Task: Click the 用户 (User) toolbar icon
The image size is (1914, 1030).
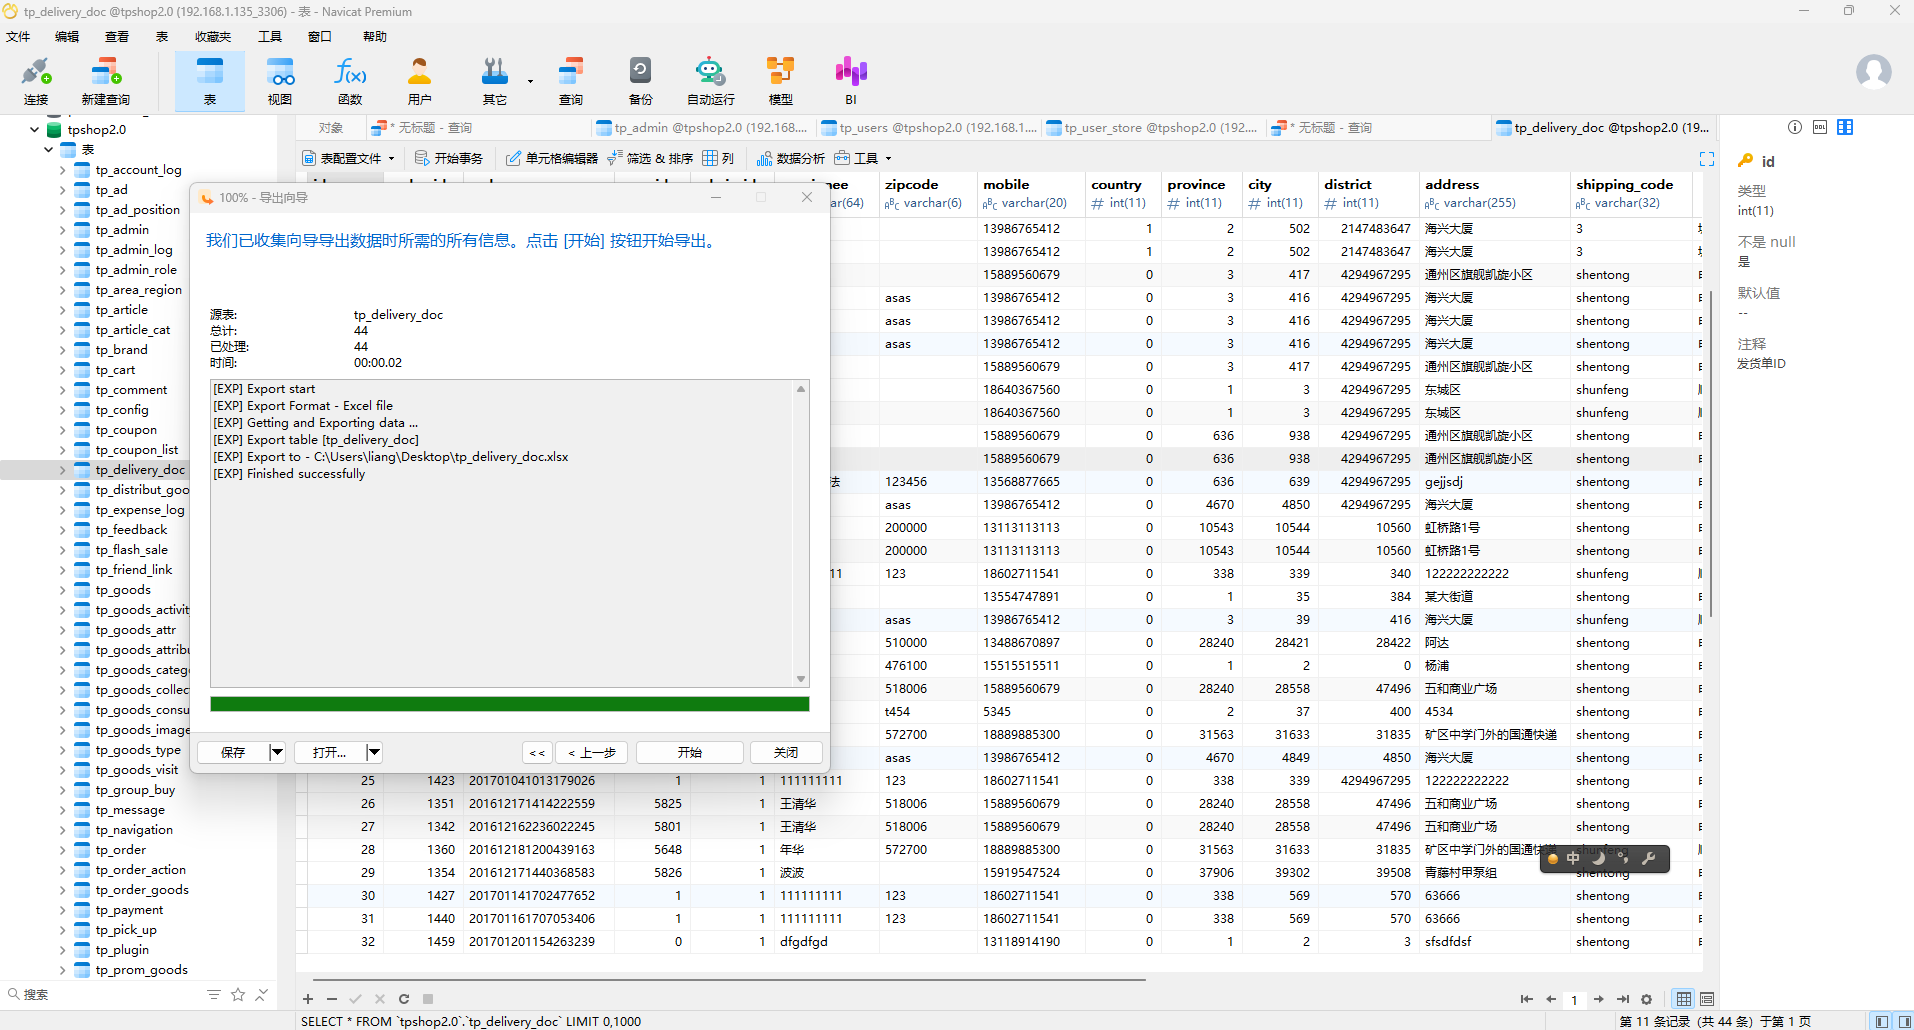Action: coord(420,81)
